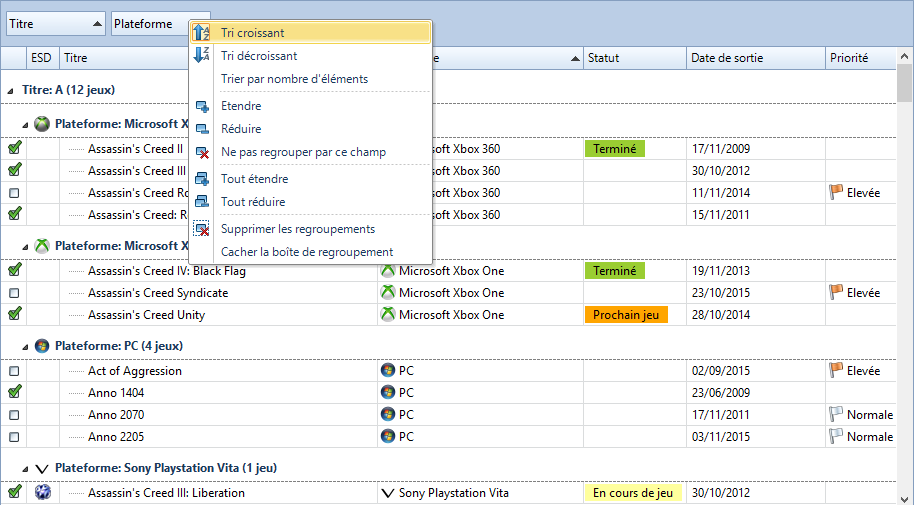The height and width of the screenshot is (505, 914).
Task: Click PC icon in Anno 1404 row
Action: point(388,392)
